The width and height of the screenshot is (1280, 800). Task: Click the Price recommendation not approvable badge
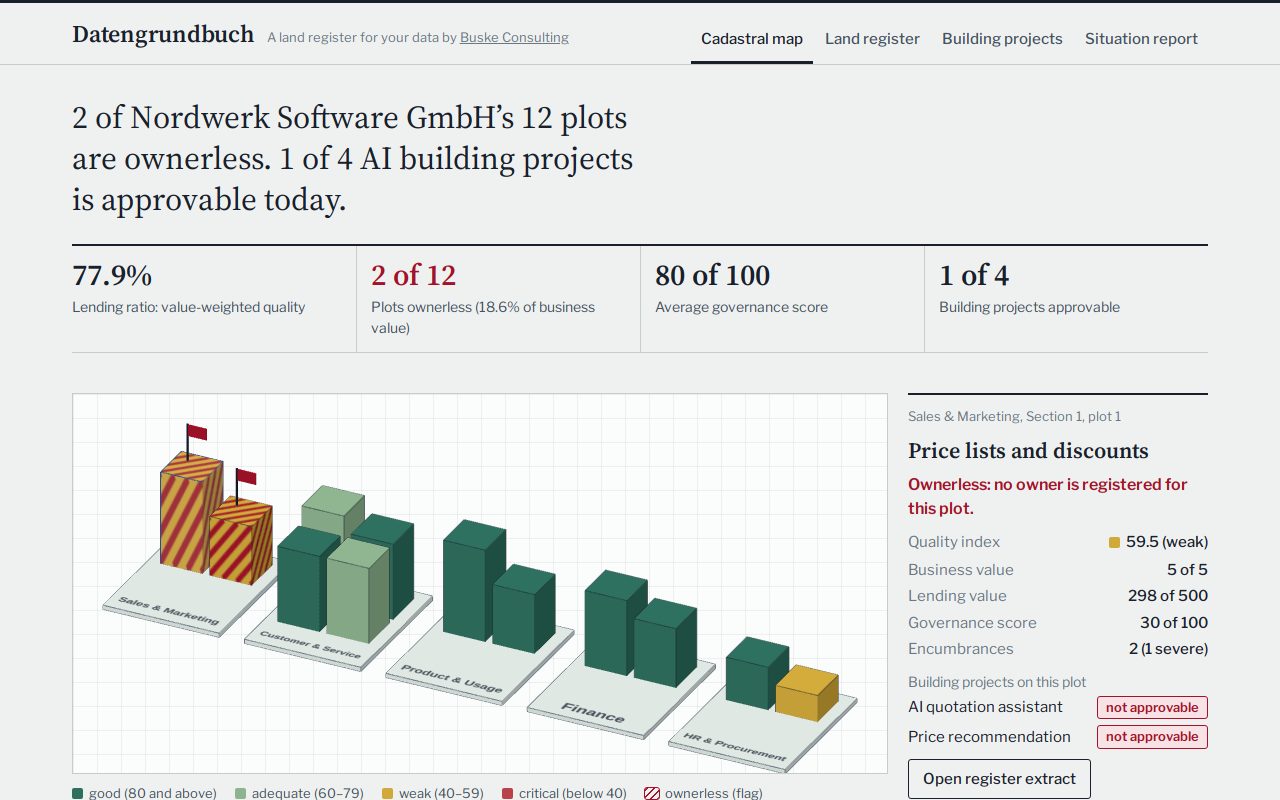coord(1152,737)
